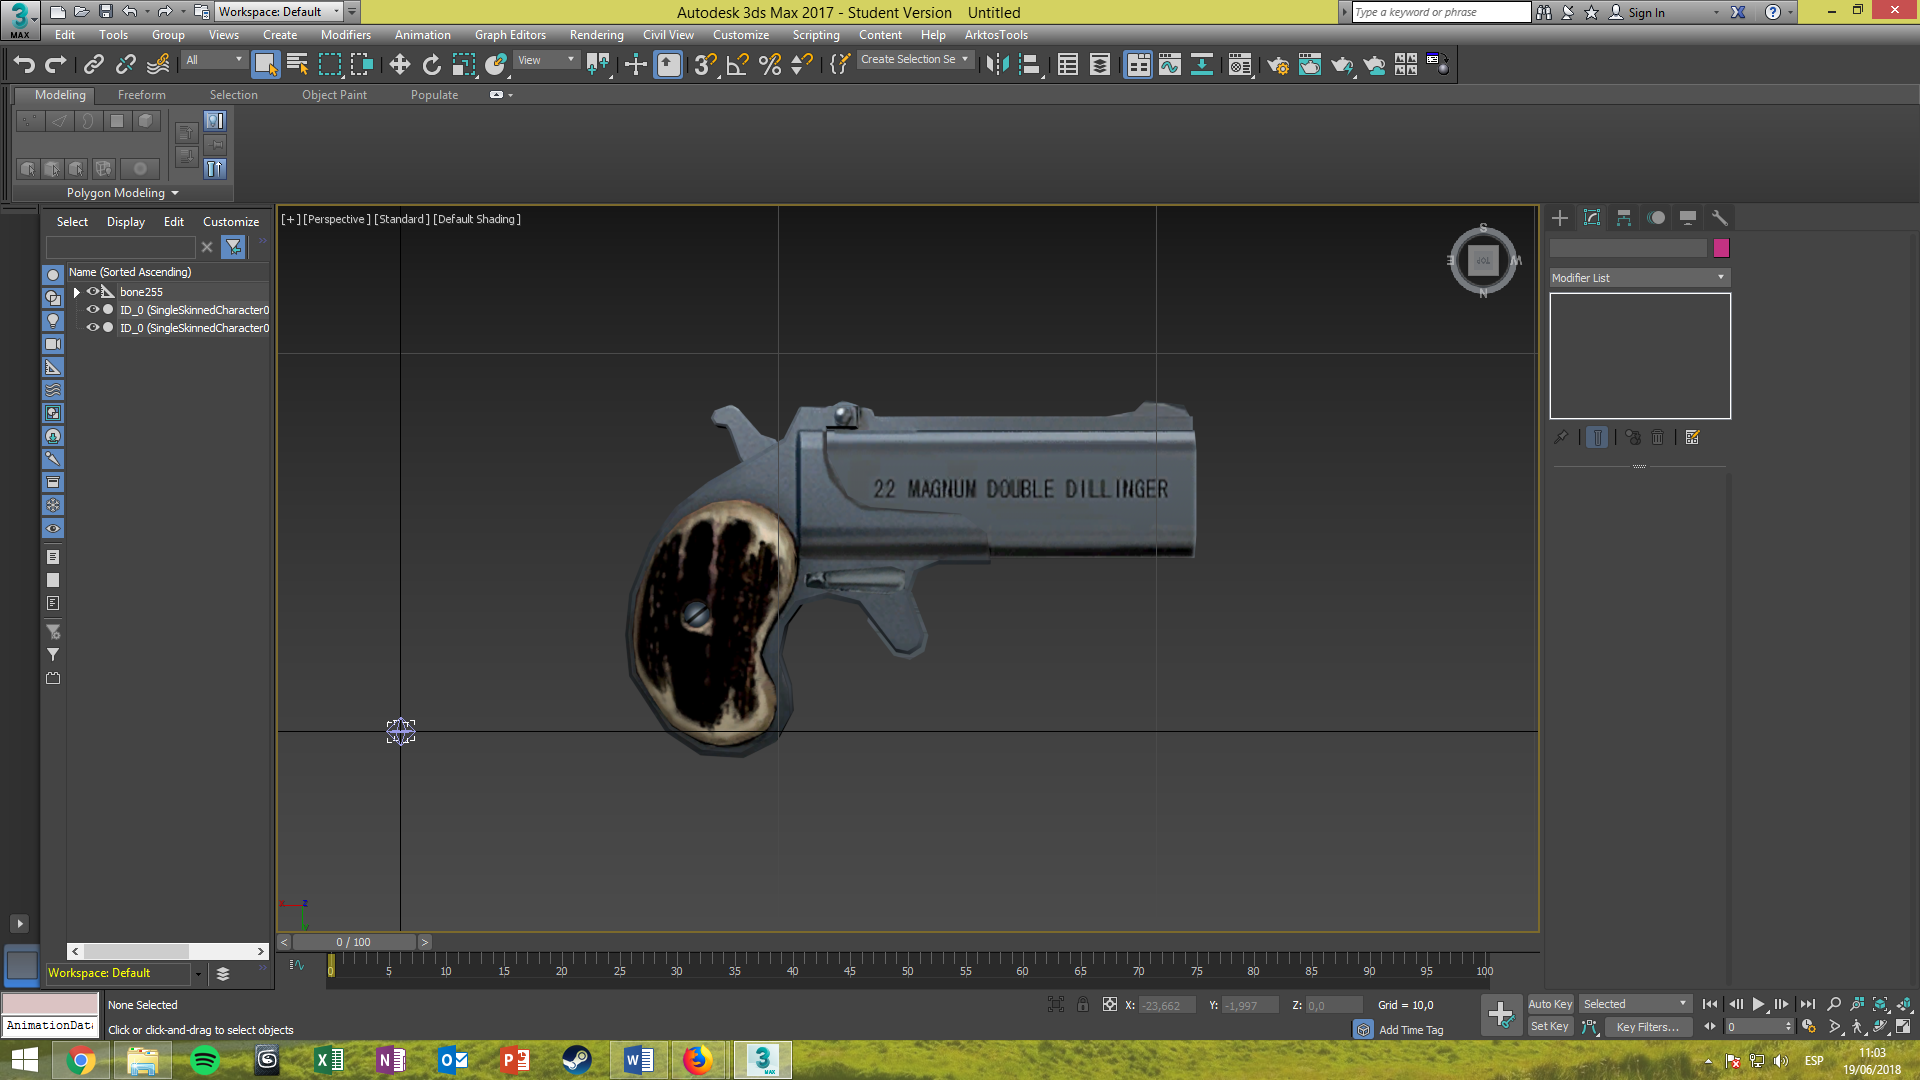Open the Manage Layers explorer
This screenshot has width=1920, height=1080.
point(1100,65)
